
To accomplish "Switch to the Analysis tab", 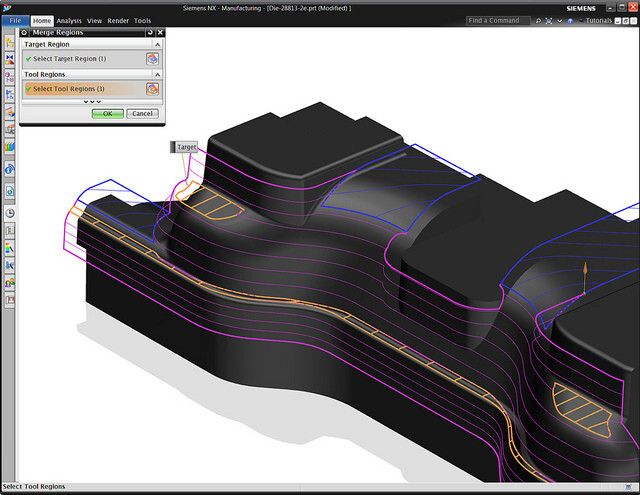I will (x=69, y=20).
